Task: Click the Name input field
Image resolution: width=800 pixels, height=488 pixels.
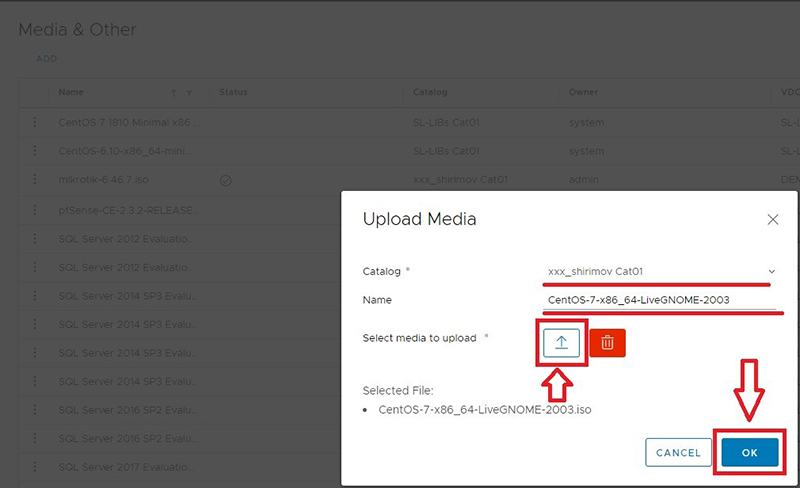Action: tap(661, 300)
